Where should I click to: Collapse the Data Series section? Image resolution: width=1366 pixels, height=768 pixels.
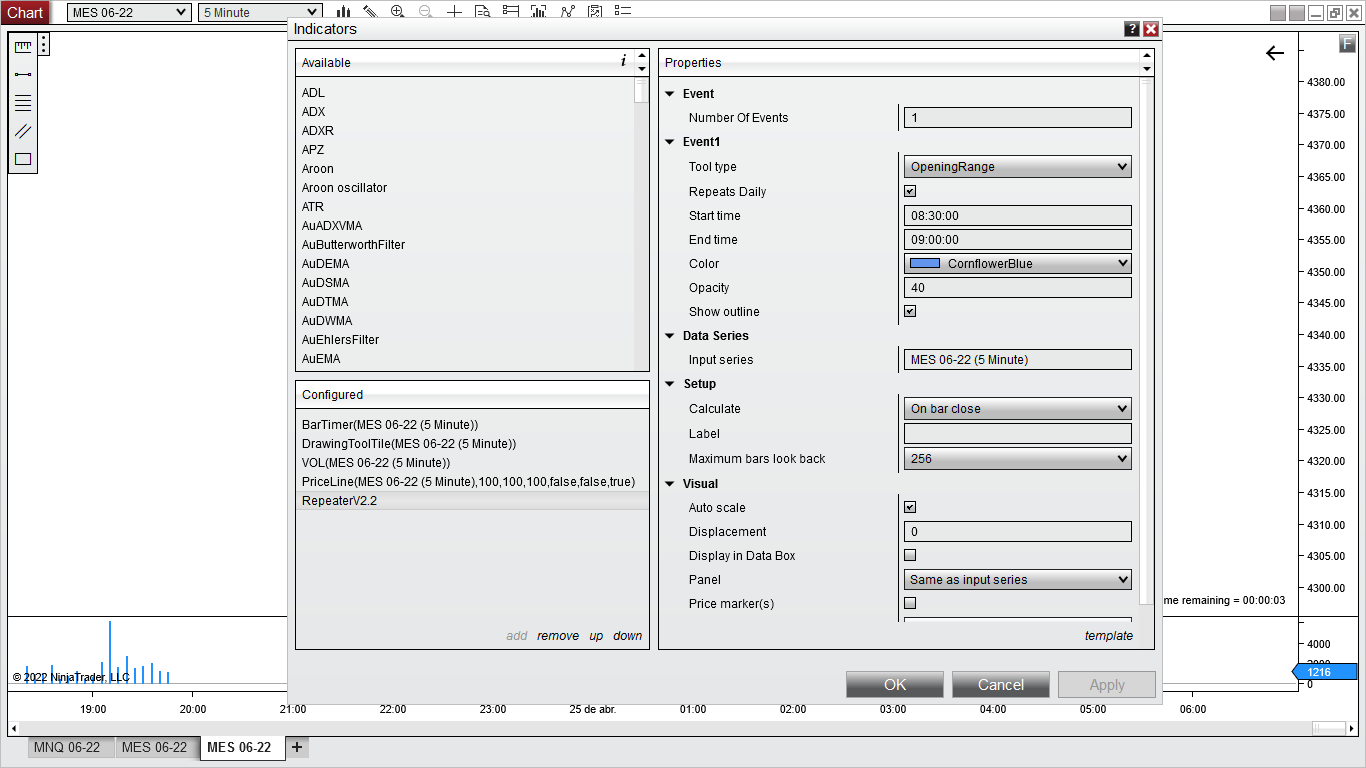pos(670,336)
